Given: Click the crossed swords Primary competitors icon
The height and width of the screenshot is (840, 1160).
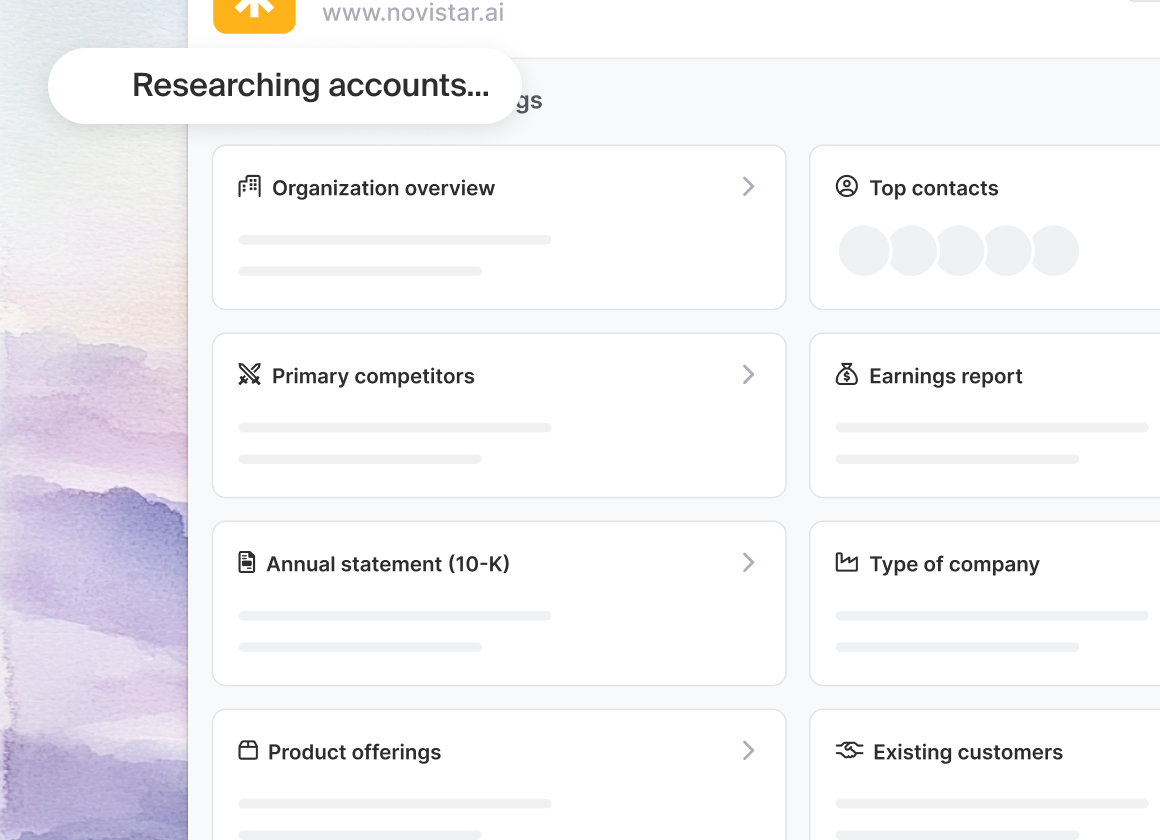Looking at the screenshot, I should [251, 374].
